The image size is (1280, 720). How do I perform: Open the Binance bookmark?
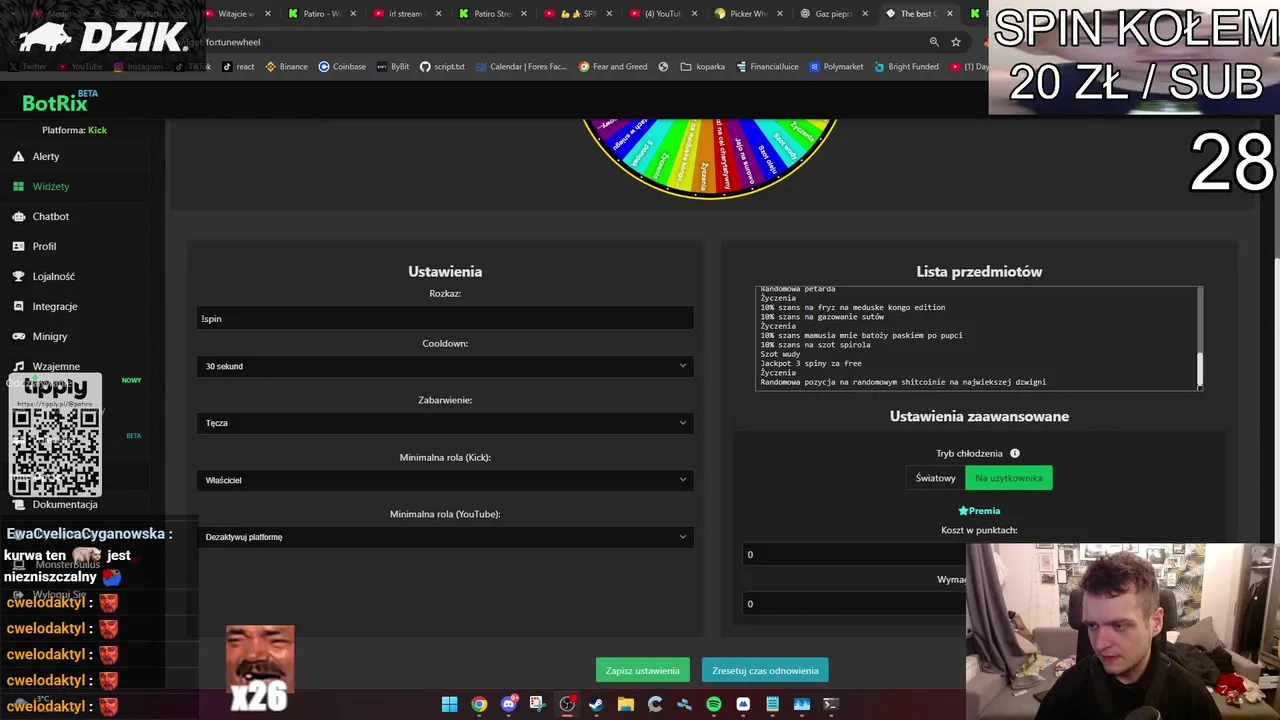(x=286, y=67)
